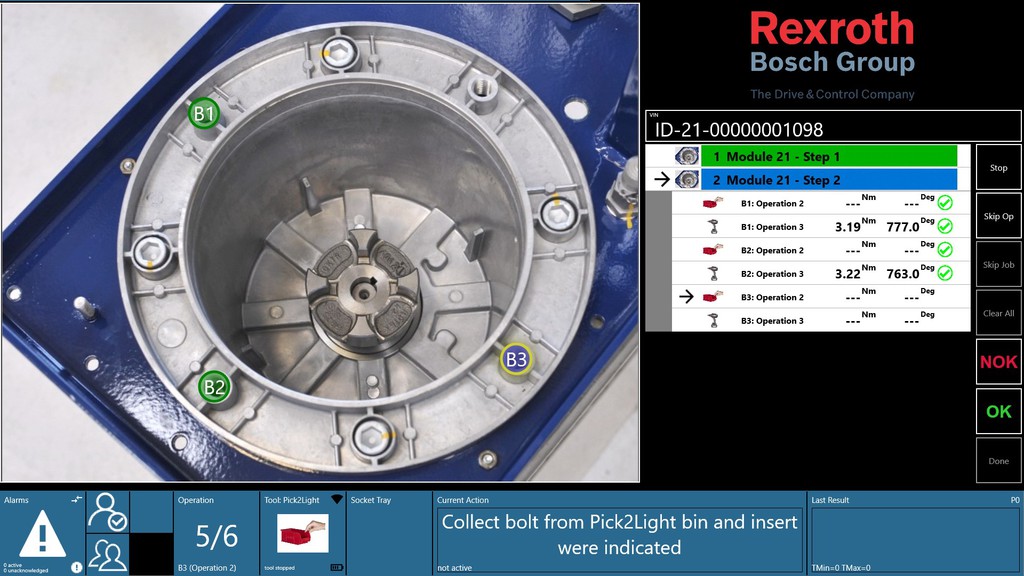Click the Module 21 - Step 2 part icon
Image resolution: width=1024 pixels, height=576 pixels.
coord(687,180)
